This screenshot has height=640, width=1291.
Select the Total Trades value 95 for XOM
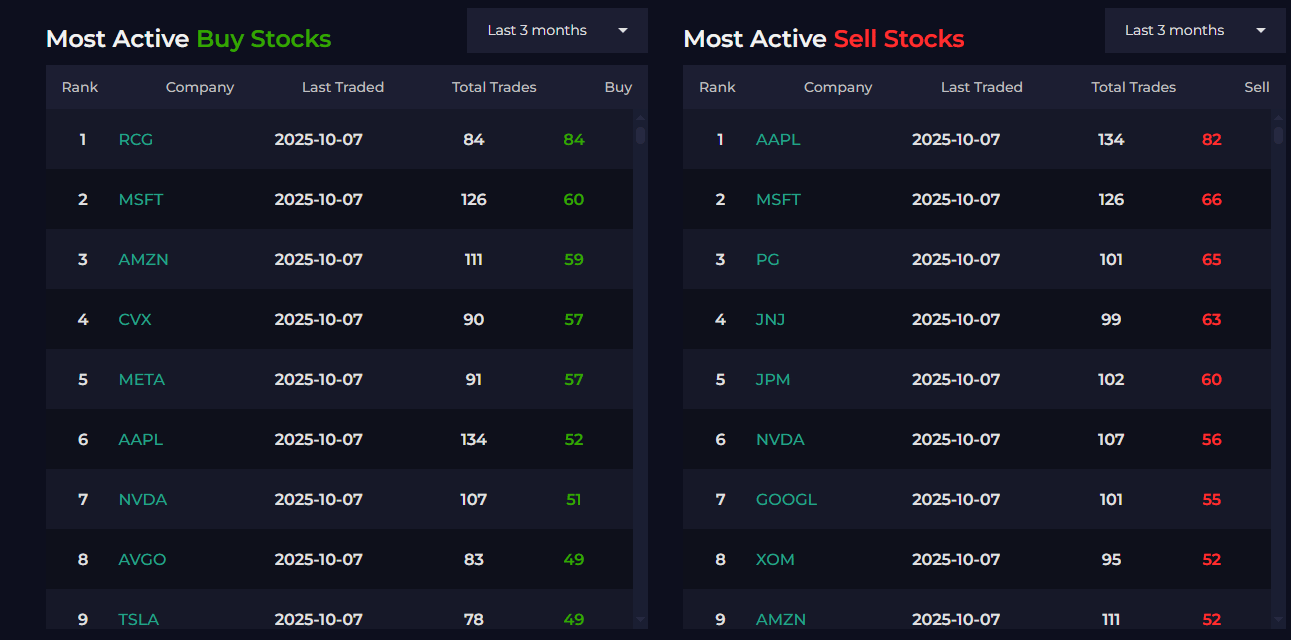[1111, 559]
